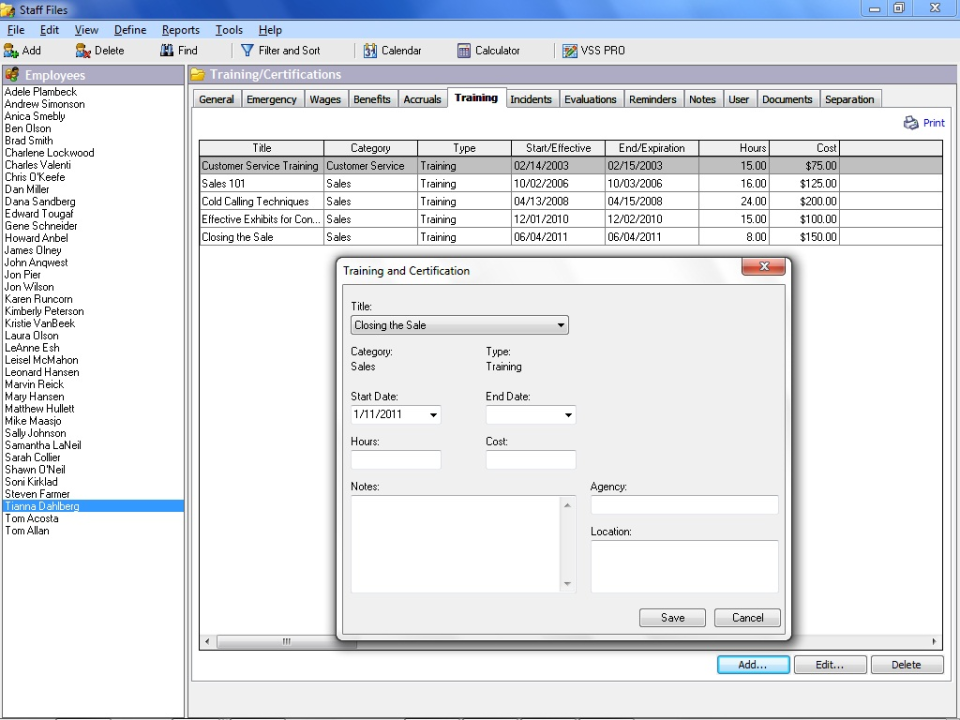Screen dimensions: 960x720
Task: Click into the Hours input field
Action: pos(396,460)
